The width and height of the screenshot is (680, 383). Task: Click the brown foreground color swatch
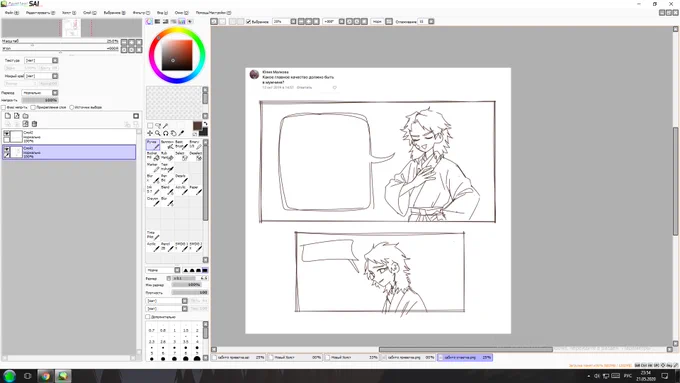[x=197, y=126]
